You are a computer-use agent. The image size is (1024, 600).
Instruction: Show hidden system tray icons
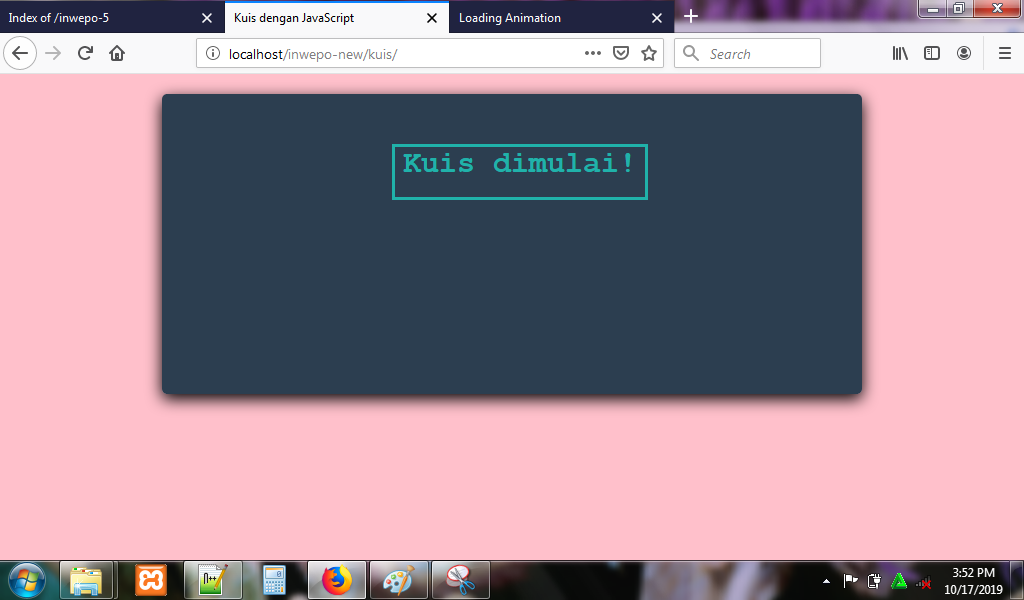pos(826,580)
